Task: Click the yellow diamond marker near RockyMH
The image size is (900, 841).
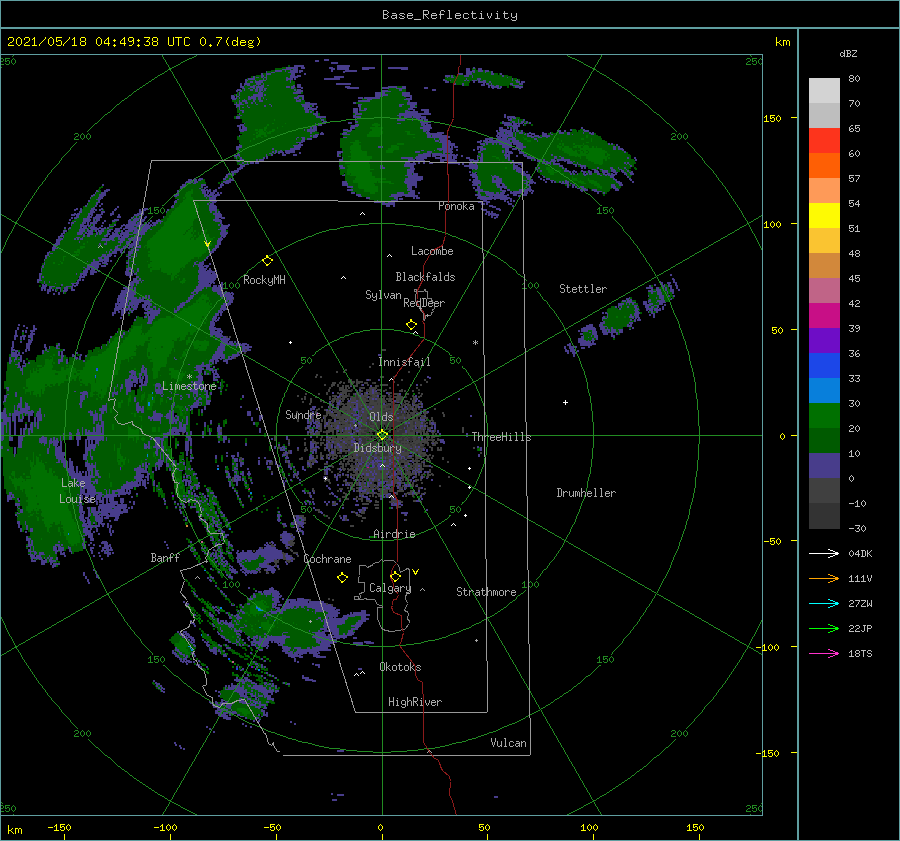Action: [267, 261]
